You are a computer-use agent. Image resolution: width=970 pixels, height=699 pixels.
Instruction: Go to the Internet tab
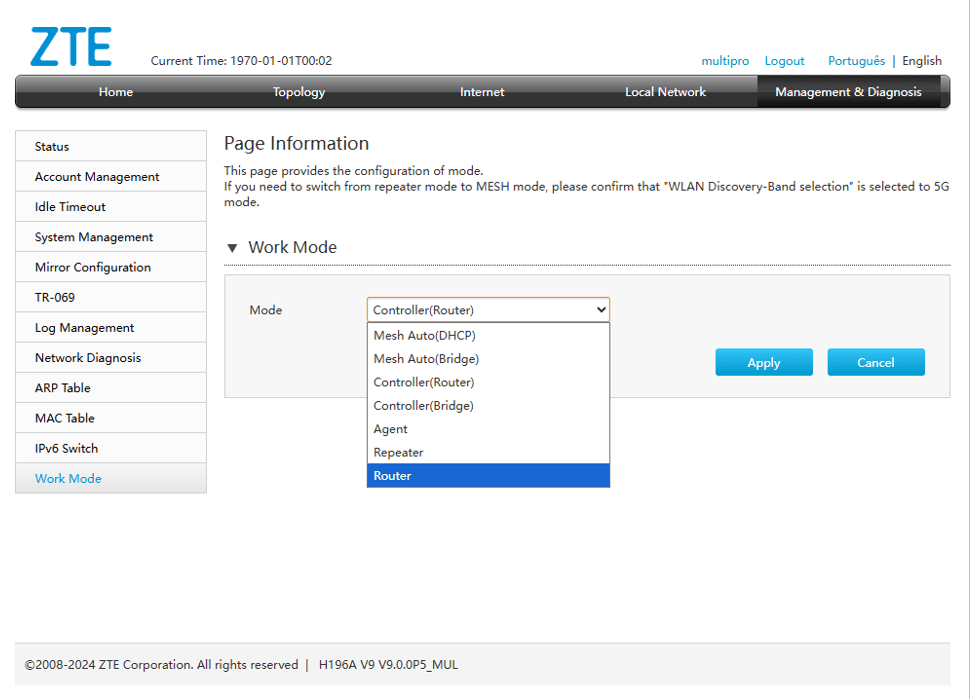[482, 92]
